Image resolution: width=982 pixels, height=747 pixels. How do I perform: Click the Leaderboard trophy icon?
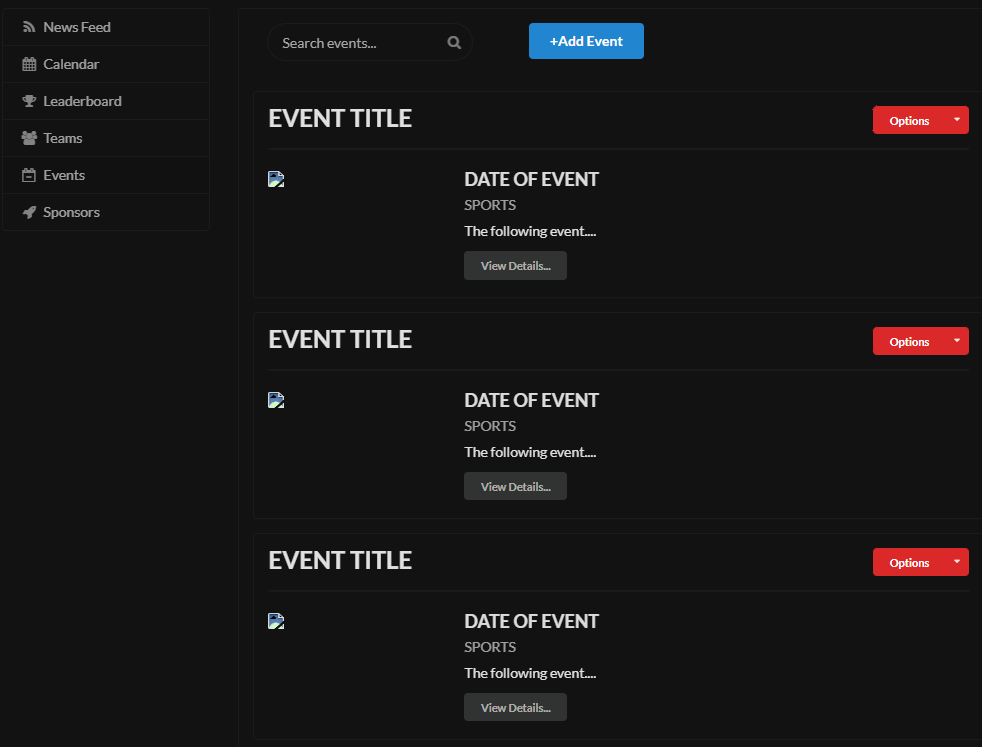pyautogui.click(x=29, y=101)
